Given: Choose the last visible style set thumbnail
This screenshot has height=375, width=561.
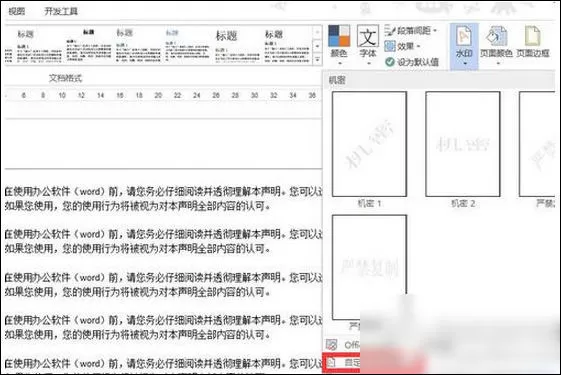Looking at the screenshot, I should tap(286, 46).
